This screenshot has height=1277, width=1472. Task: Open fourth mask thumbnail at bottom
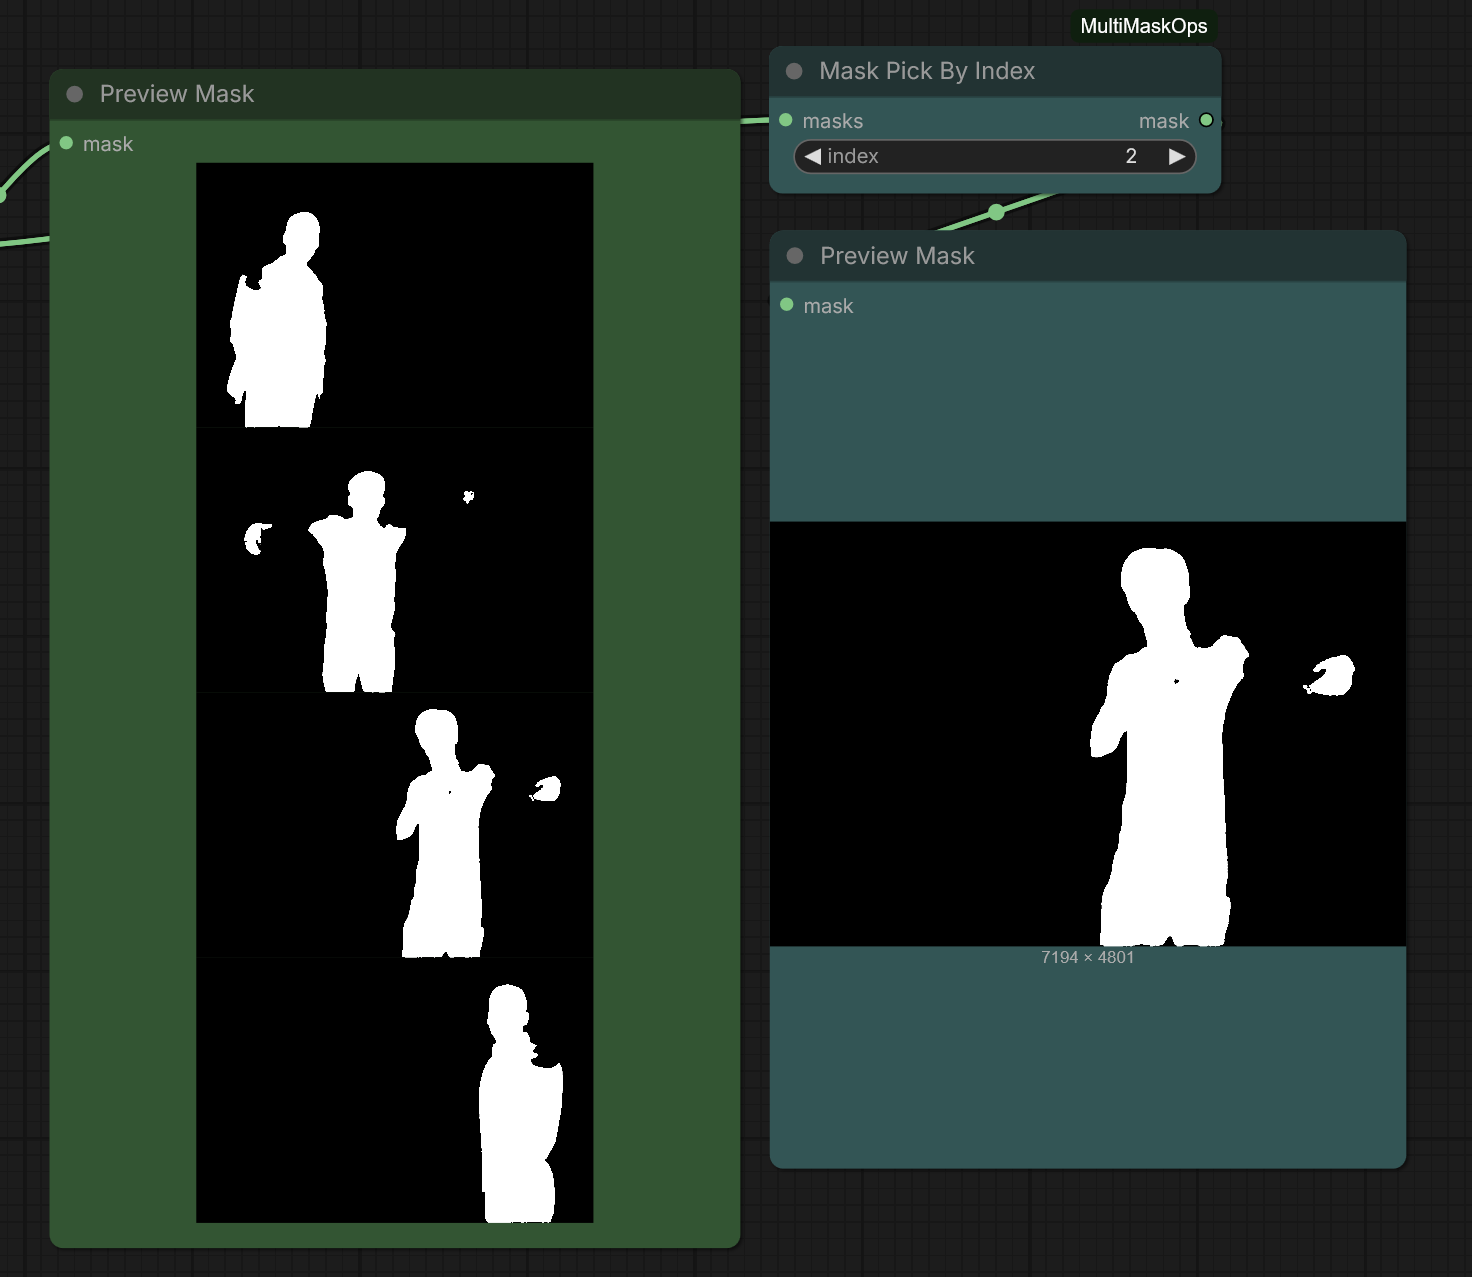[395, 1090]
